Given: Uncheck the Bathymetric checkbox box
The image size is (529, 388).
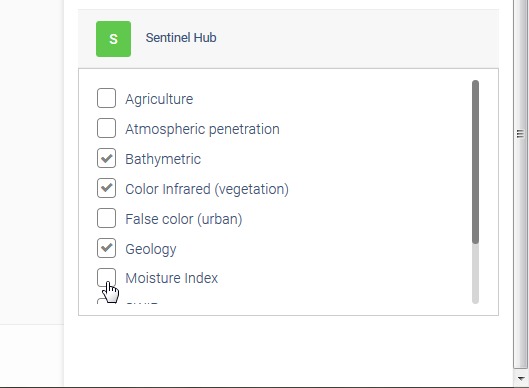Looking at the screenshot, I should [x=106, y=158].
